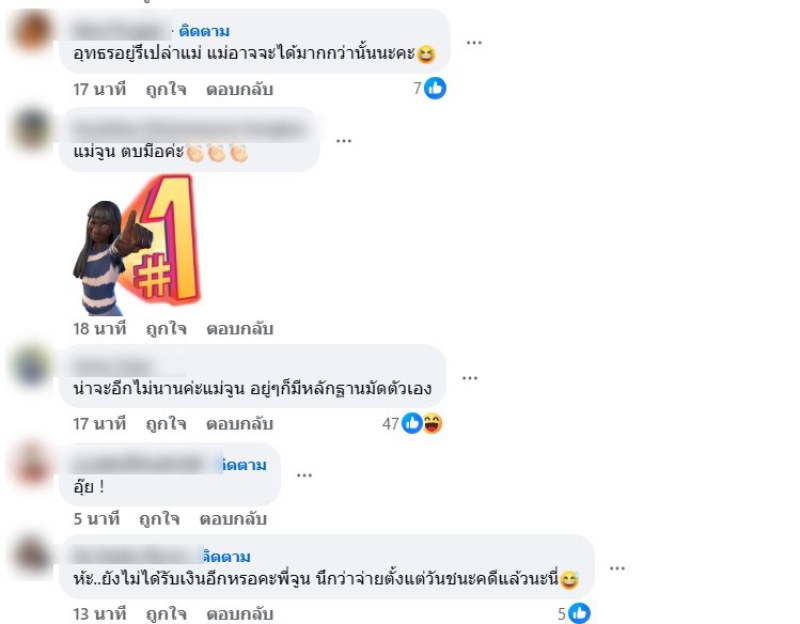The width and height of the screenshot is (800, 624).
Task: Click the haha reaction emoji beside 47
Action: (x=432, y=423)
